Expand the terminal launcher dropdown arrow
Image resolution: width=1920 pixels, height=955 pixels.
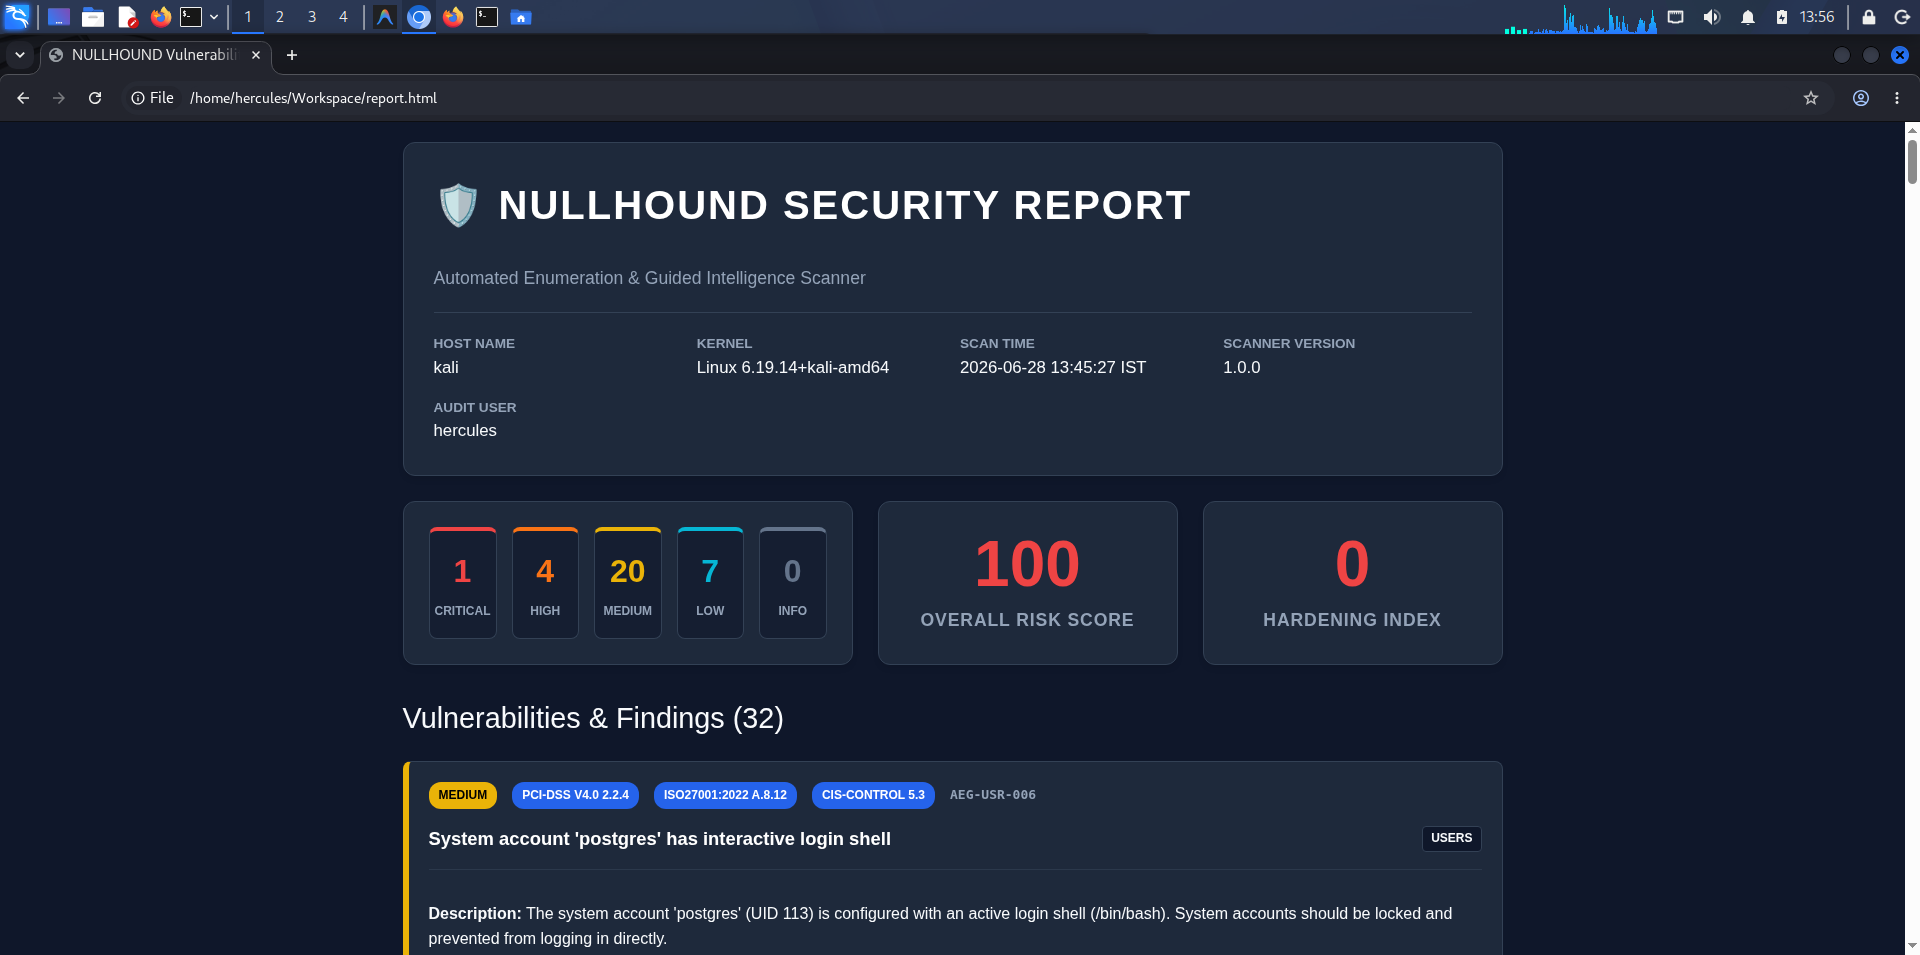[214, 17]
